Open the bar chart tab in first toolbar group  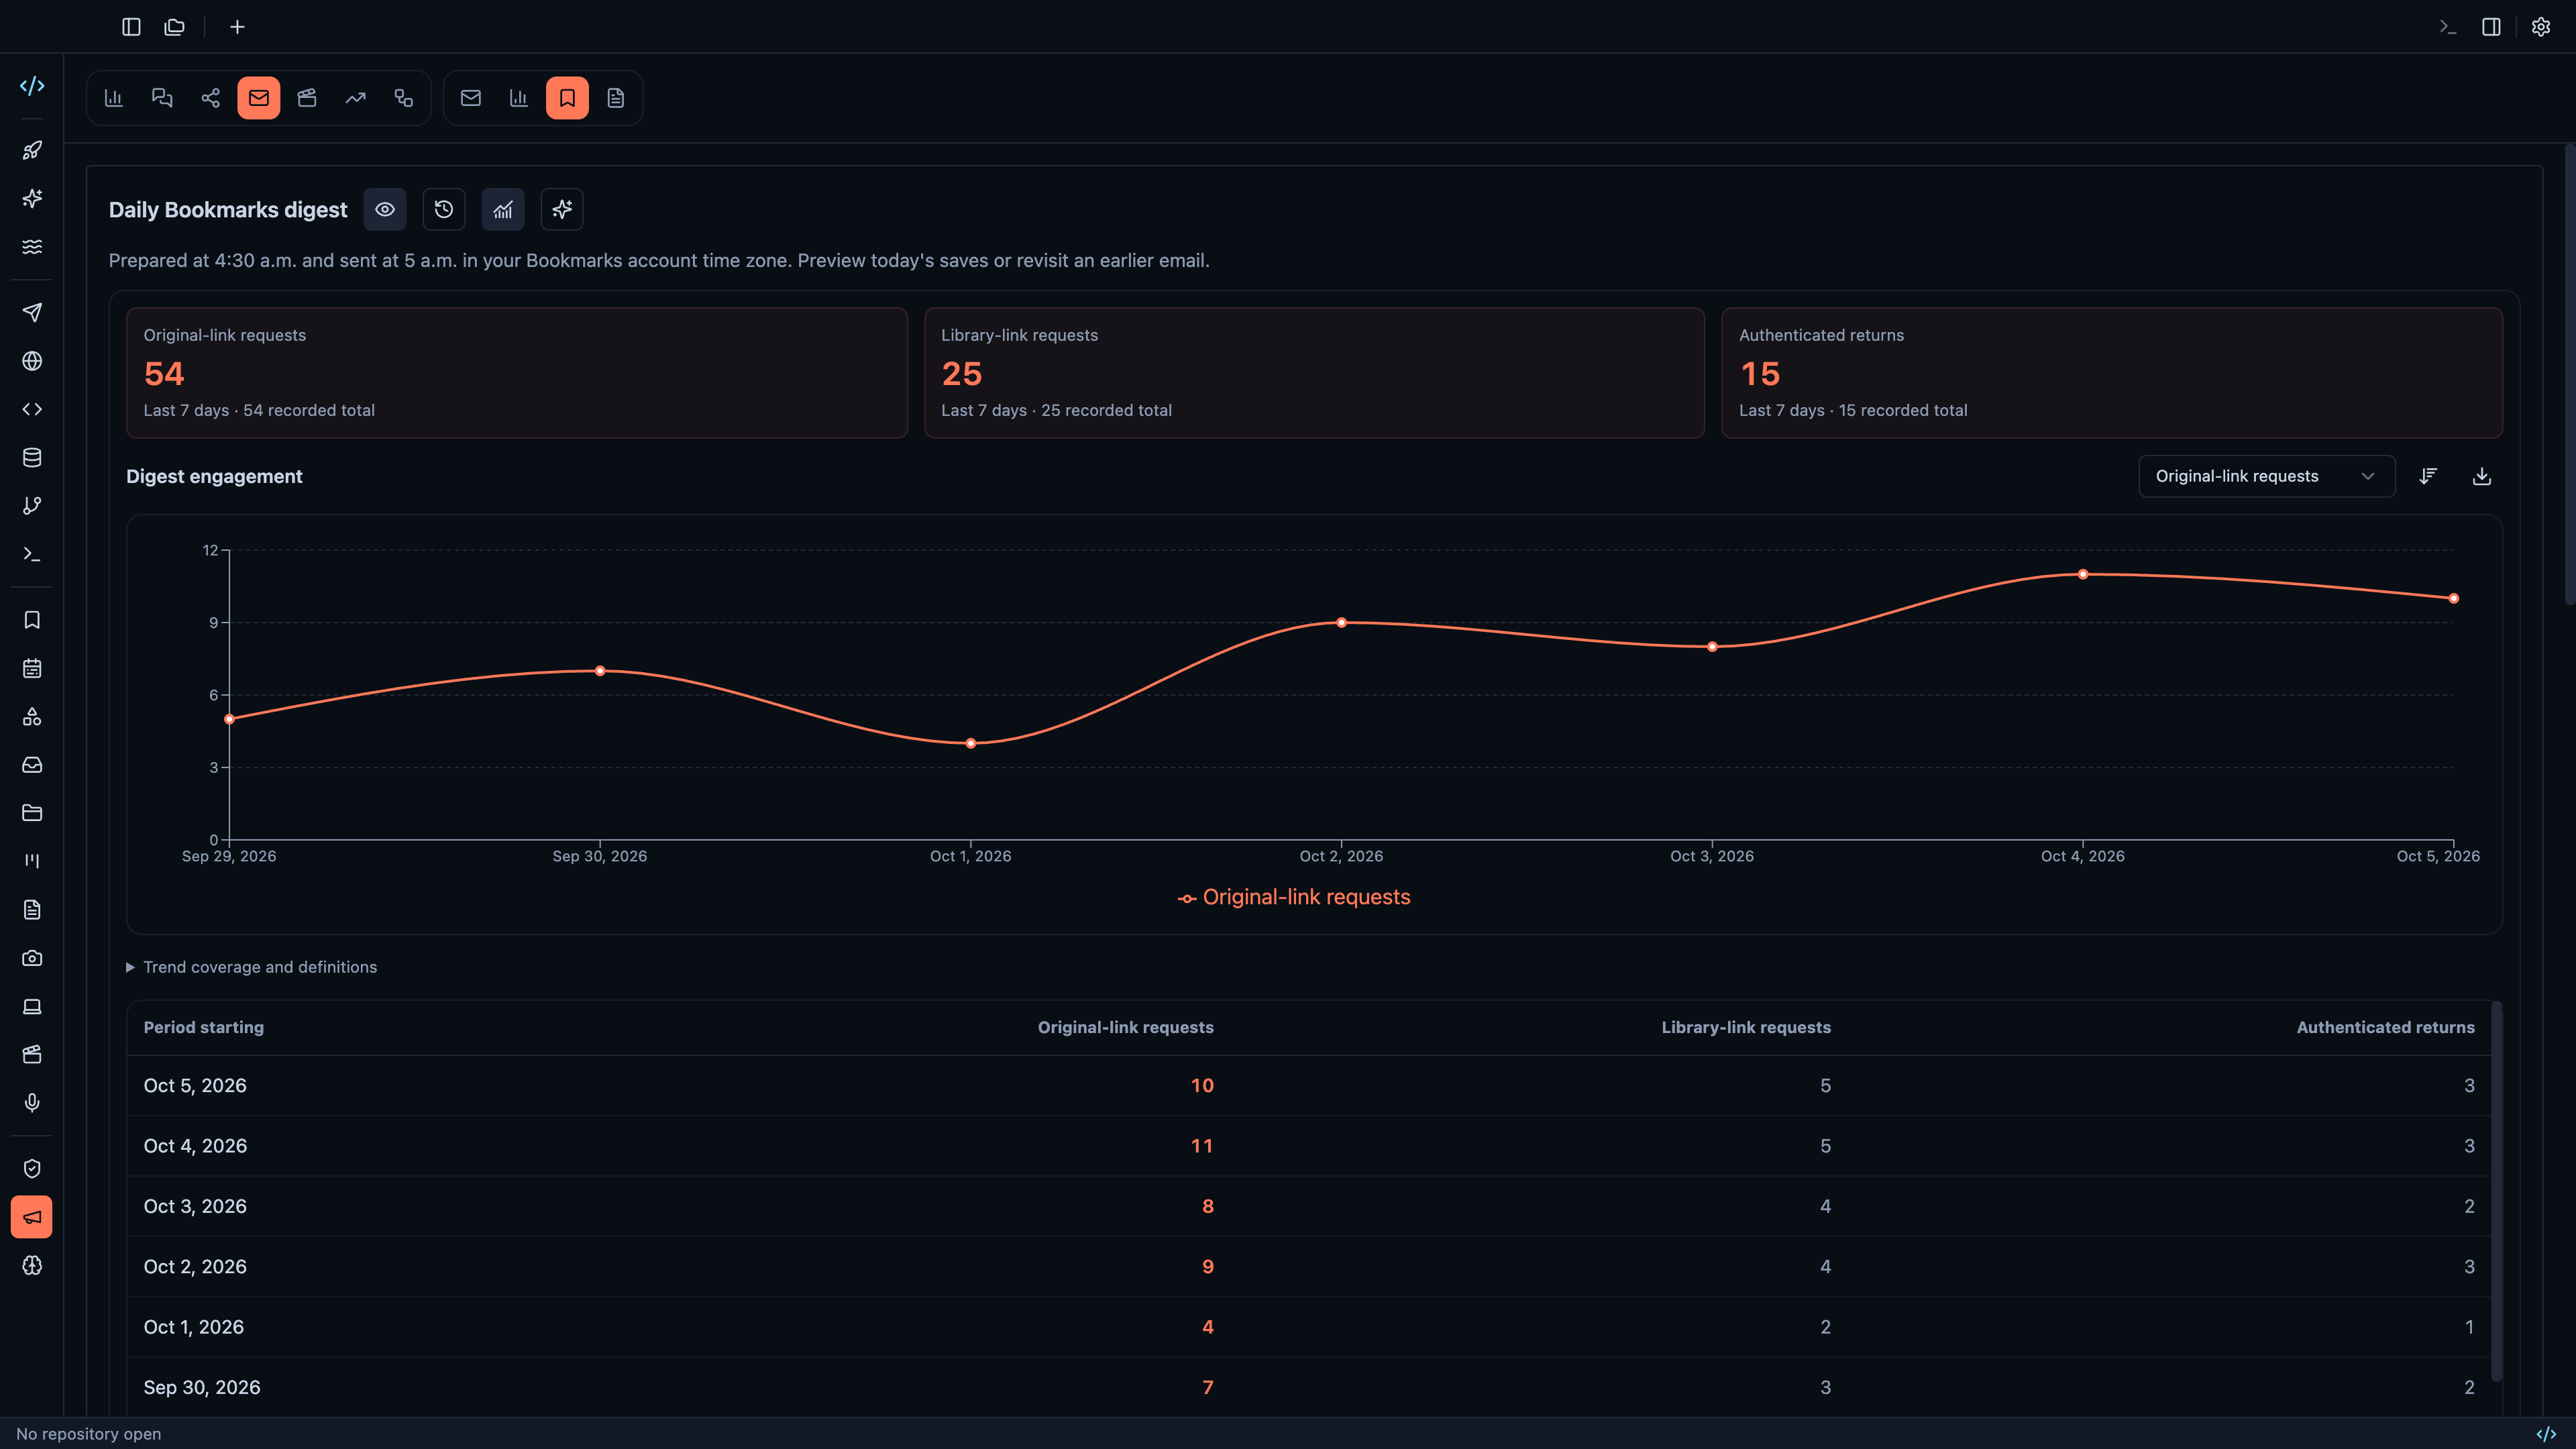pyautogui.click(x=114, y=98)
